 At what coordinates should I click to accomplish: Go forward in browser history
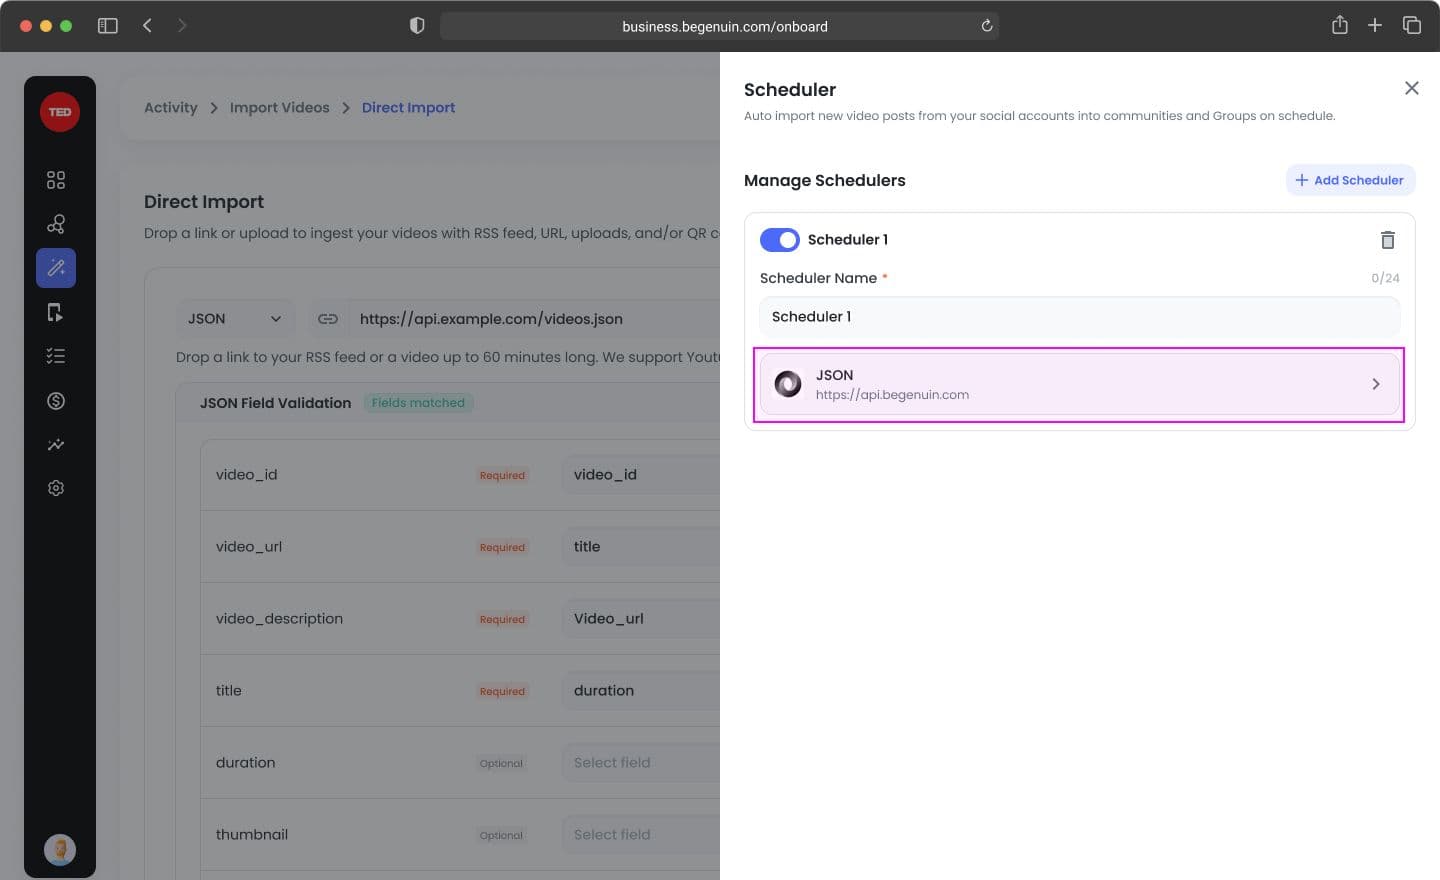[182, 26]
